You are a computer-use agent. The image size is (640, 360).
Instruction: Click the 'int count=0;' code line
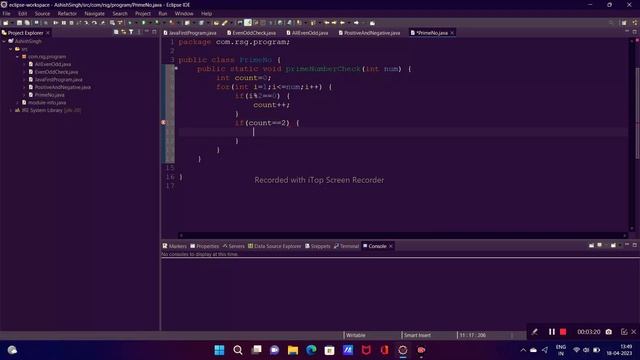[x=243, y=78]
